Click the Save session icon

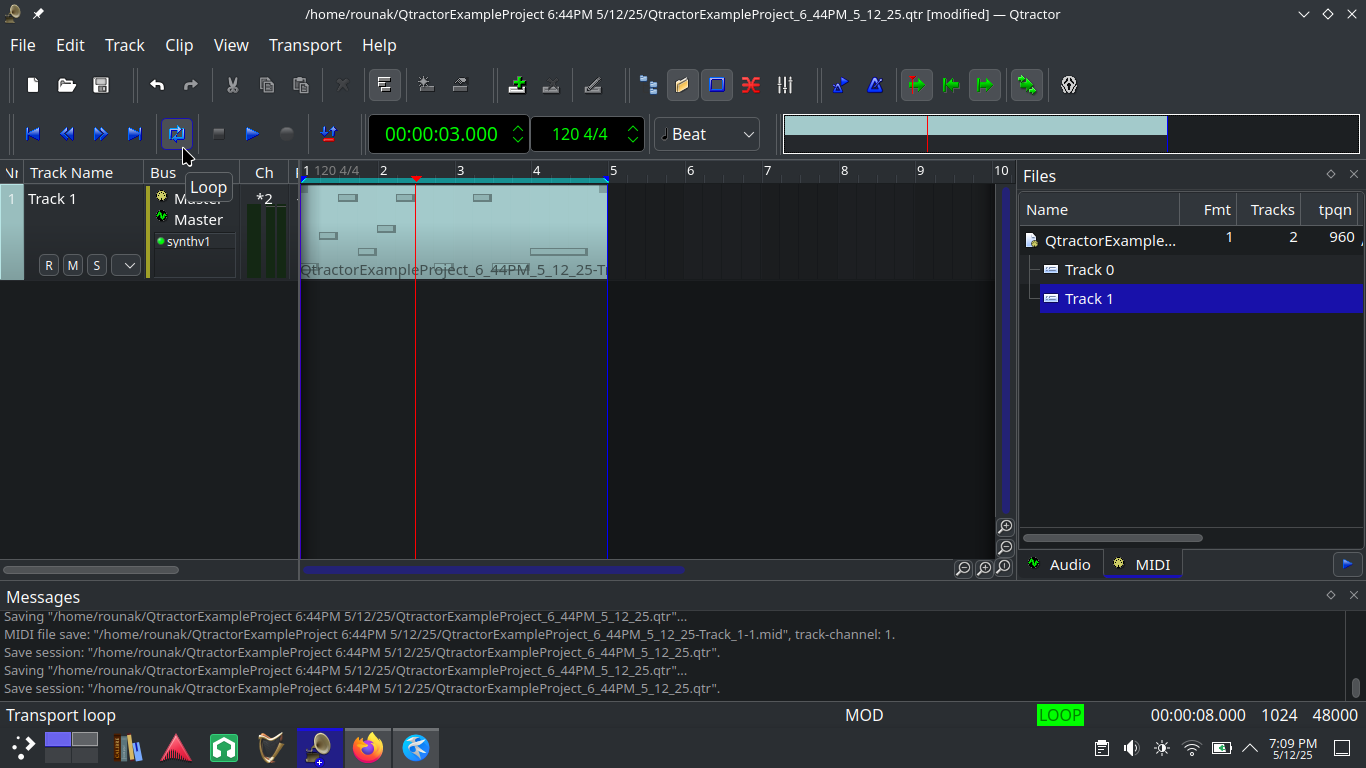pyautogui.click(x=101, y=85)
